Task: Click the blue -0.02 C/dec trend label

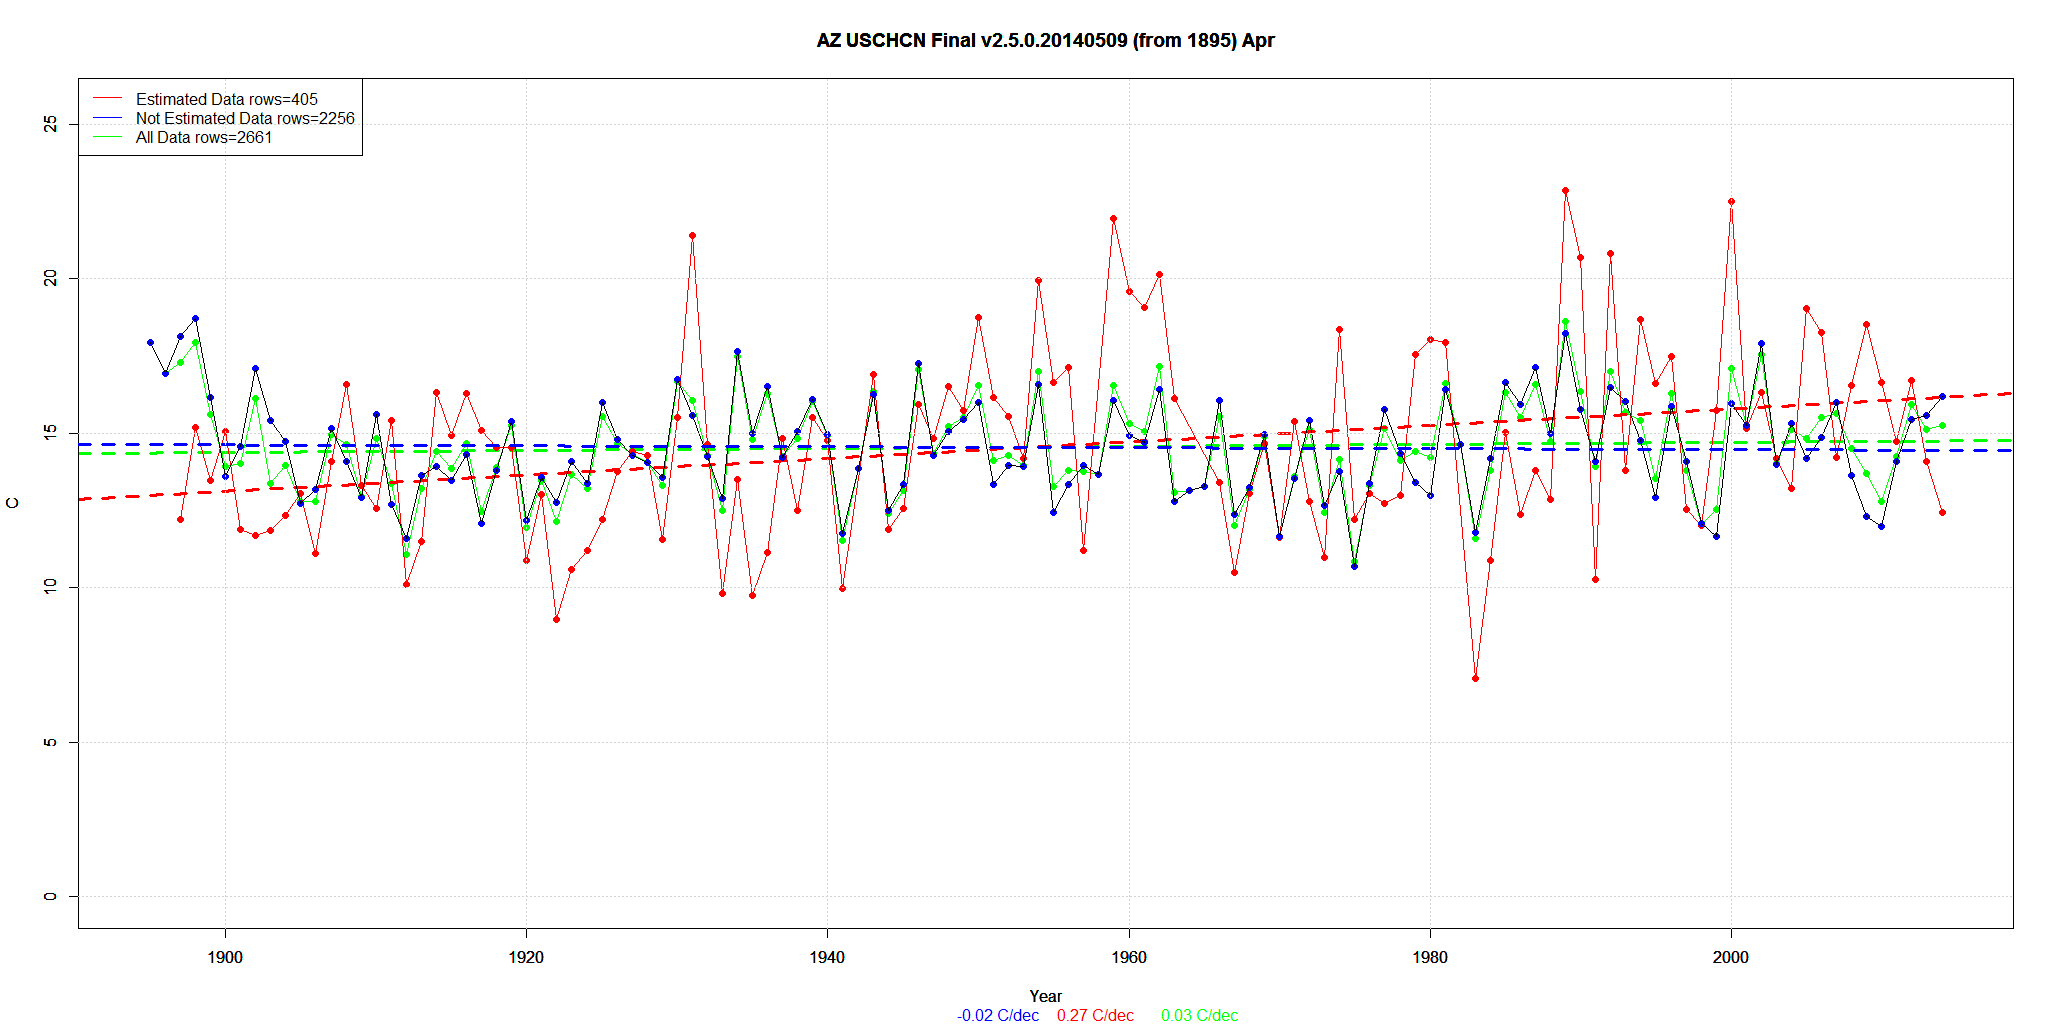Action: [x=997, y=1015]
